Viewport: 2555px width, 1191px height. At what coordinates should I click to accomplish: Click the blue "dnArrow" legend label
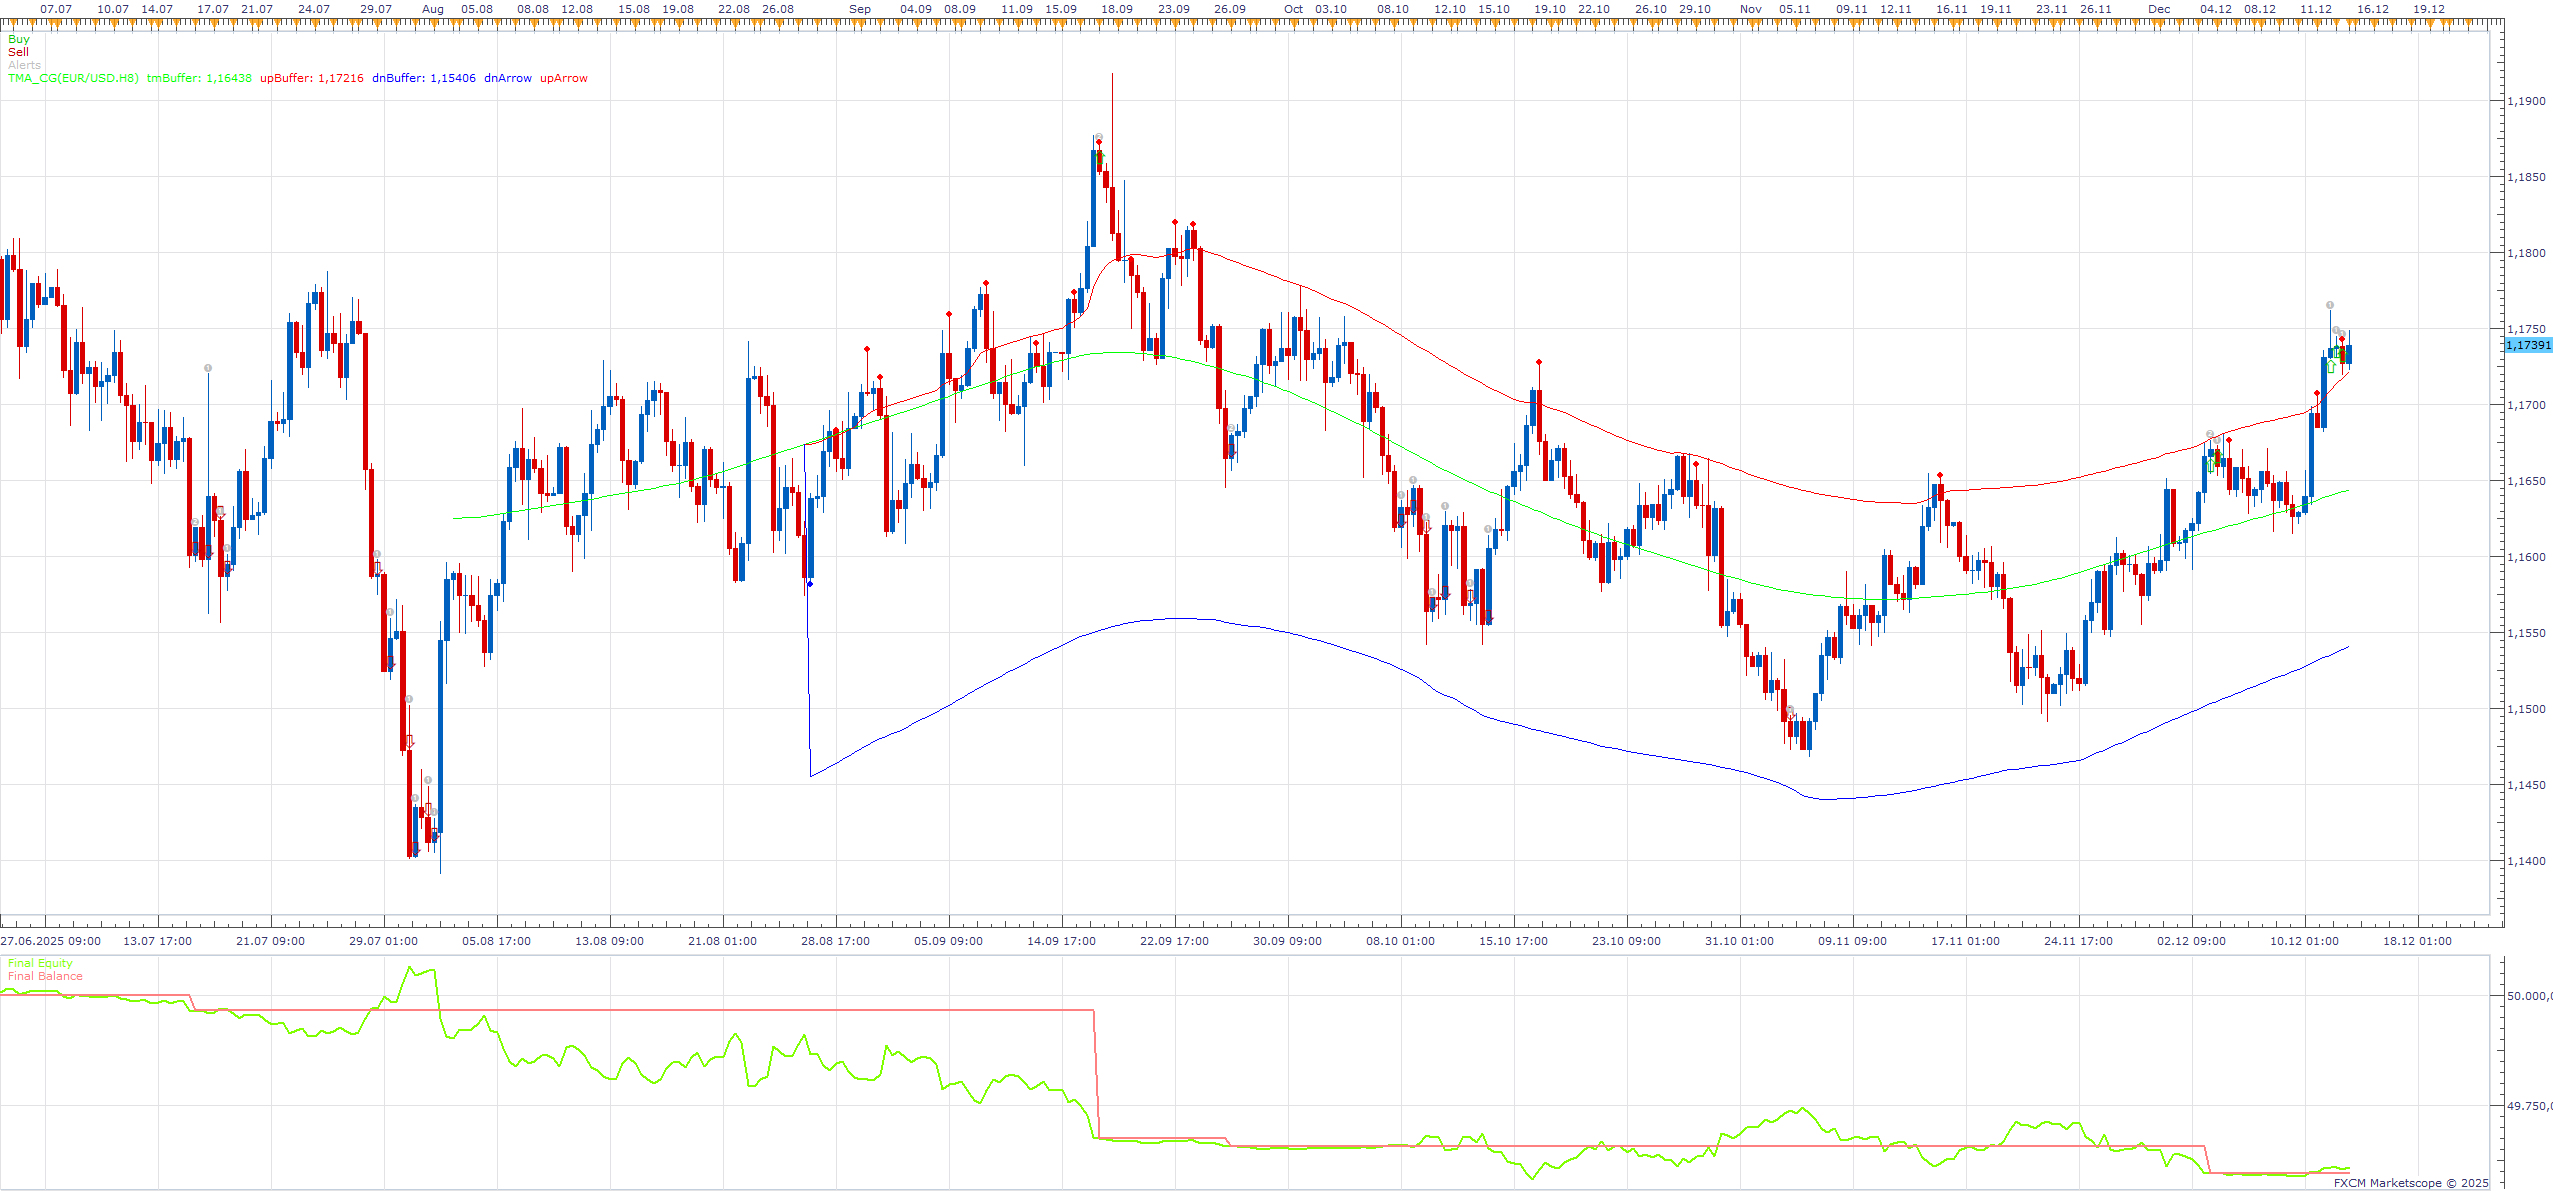point(508,78)
